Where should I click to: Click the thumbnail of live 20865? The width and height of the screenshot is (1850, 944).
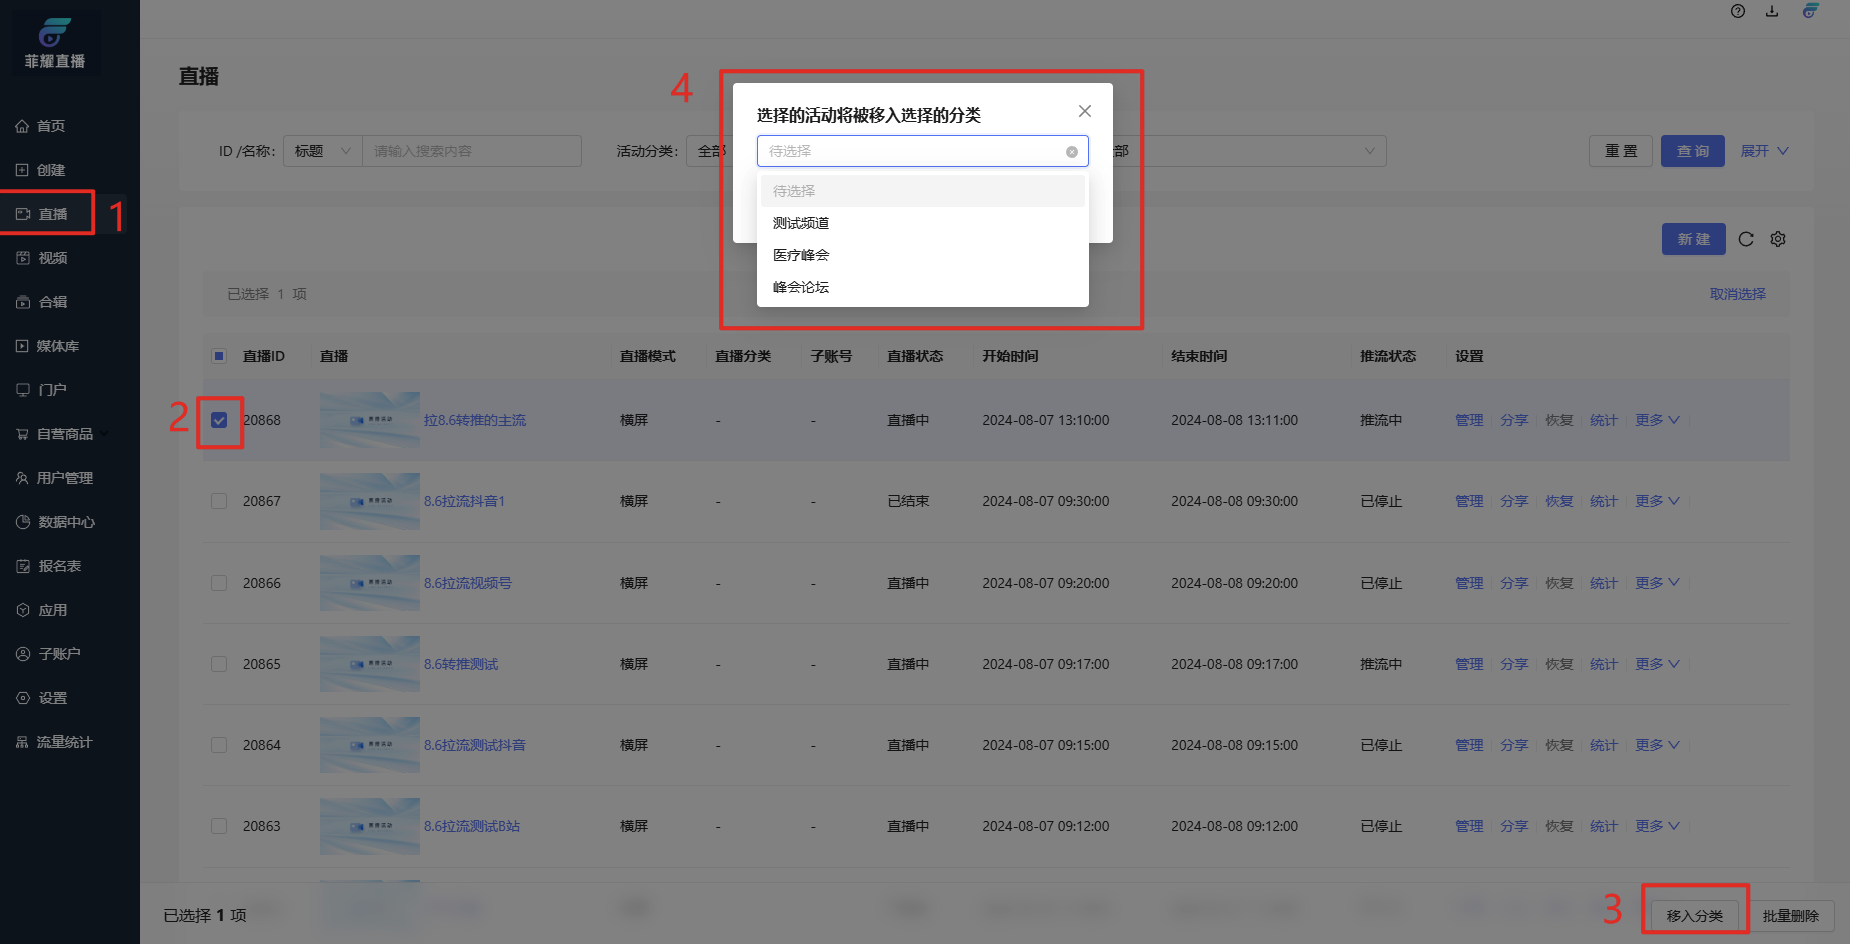coord(369,664)
